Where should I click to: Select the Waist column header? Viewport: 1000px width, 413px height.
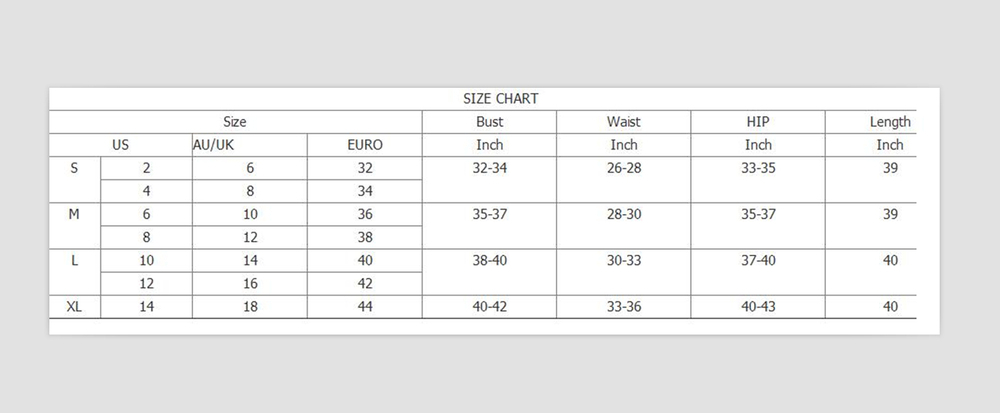pos(624,122)
